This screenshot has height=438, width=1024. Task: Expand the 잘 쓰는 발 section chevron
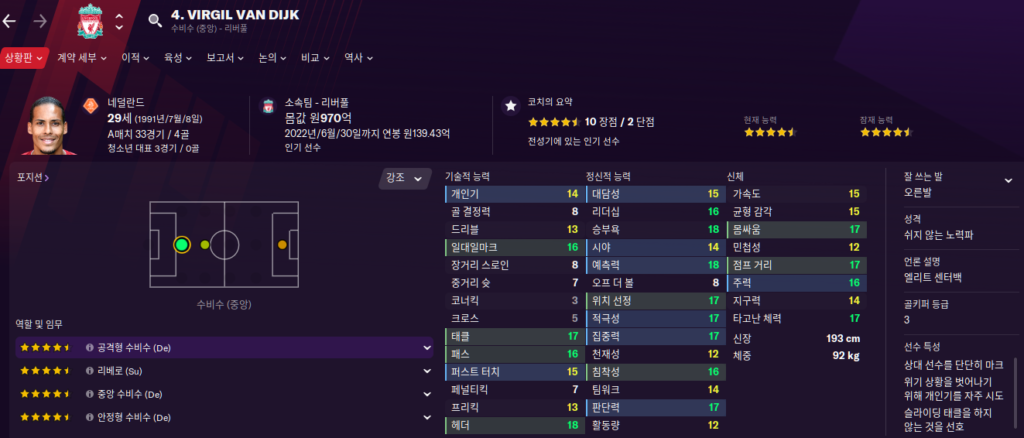coord(1008,181)
